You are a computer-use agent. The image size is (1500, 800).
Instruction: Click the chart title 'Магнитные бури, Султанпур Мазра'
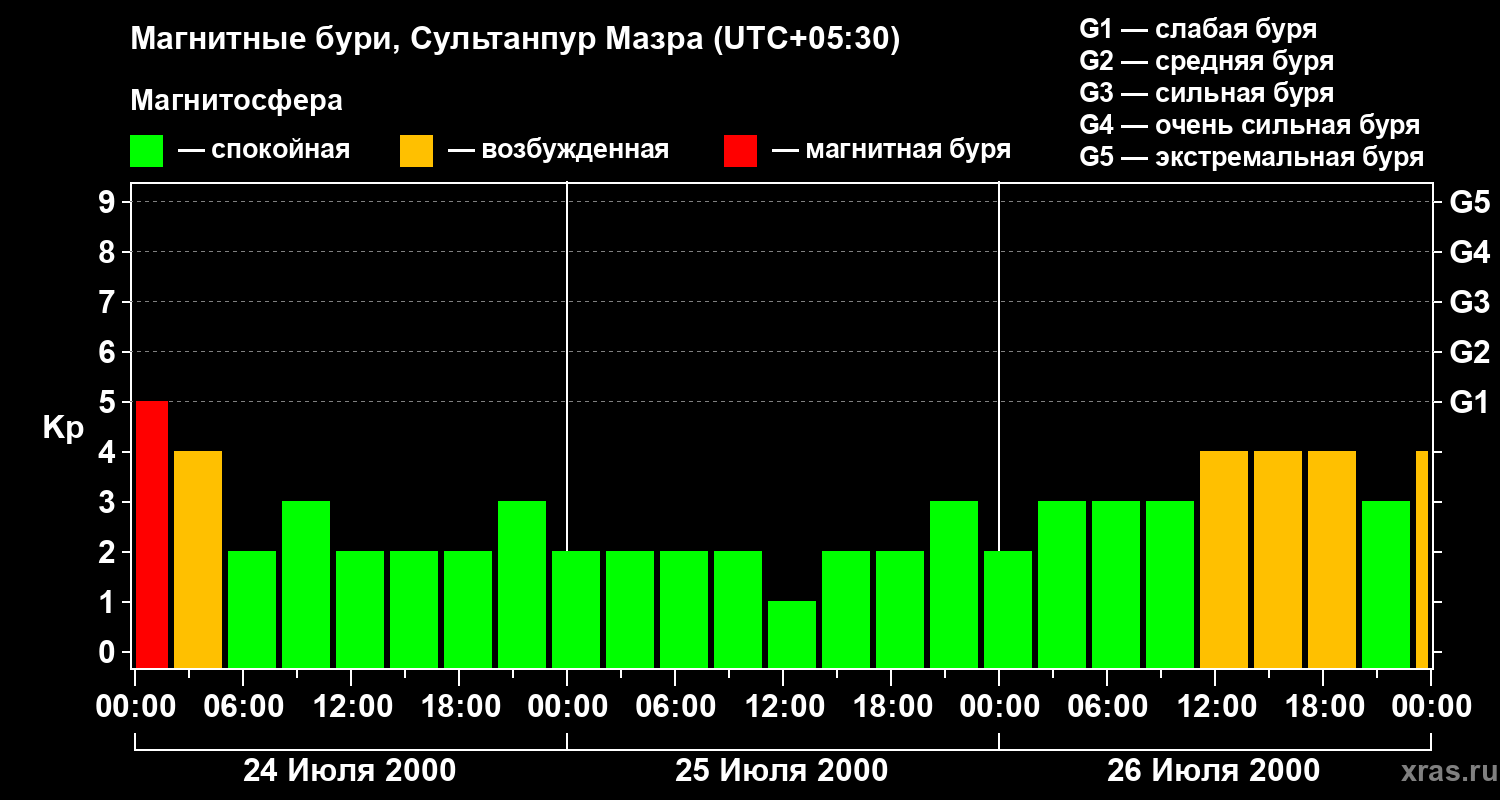(416, 39)
